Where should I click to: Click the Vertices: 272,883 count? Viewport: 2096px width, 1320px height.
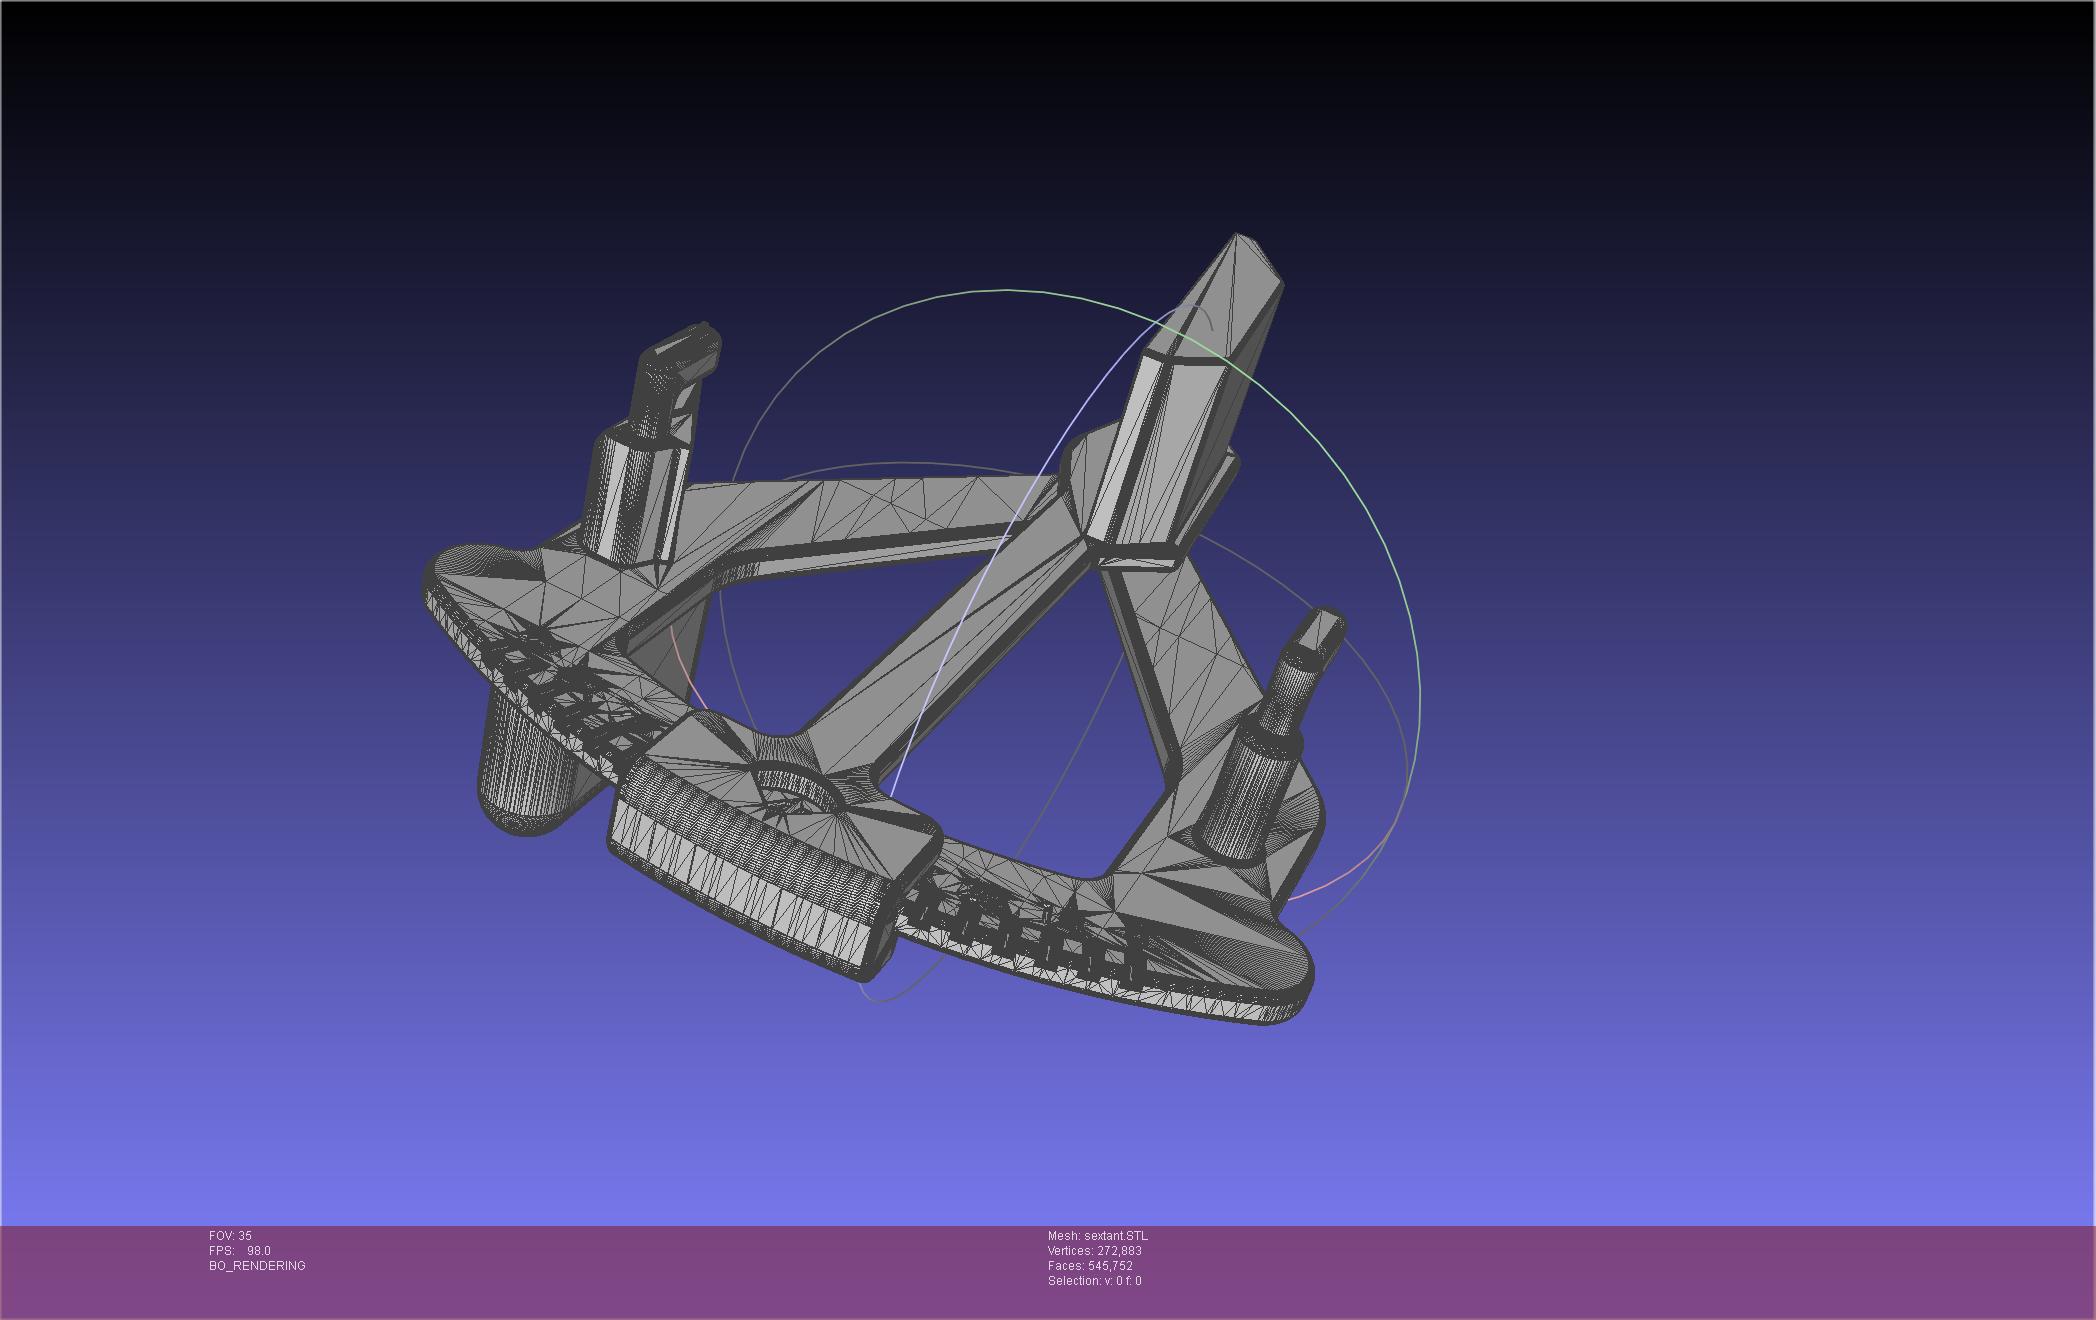(x=1094, y=1251)
